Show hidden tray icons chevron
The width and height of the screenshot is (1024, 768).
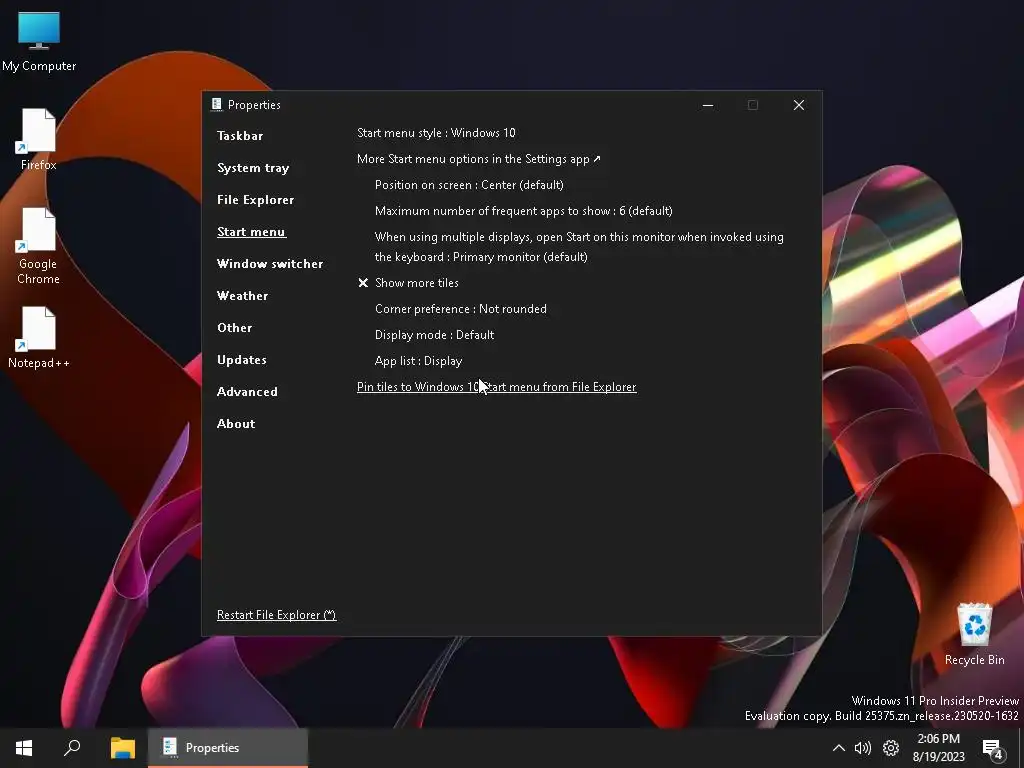tap(839, 748)
